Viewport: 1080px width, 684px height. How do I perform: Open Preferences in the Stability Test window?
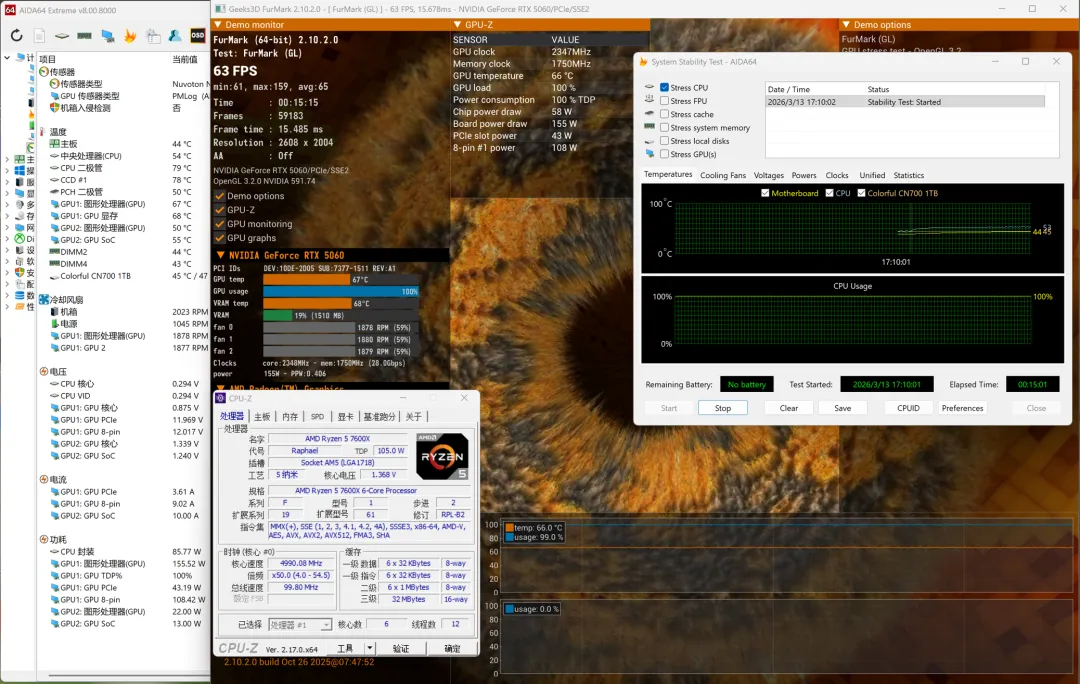962,408
